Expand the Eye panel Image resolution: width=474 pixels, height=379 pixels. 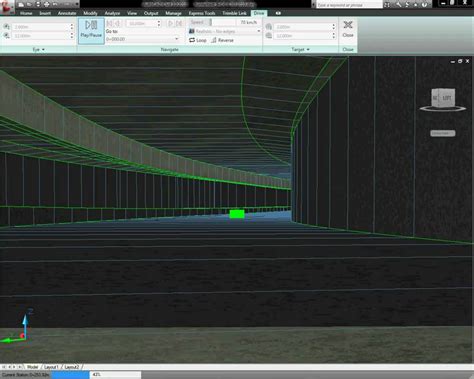click(x=39, y=49)
